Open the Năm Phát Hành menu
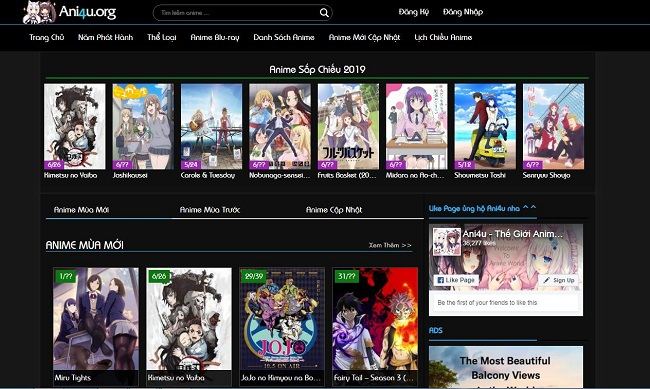The width and height of the screenshot is (650, 389). (105, 37)
